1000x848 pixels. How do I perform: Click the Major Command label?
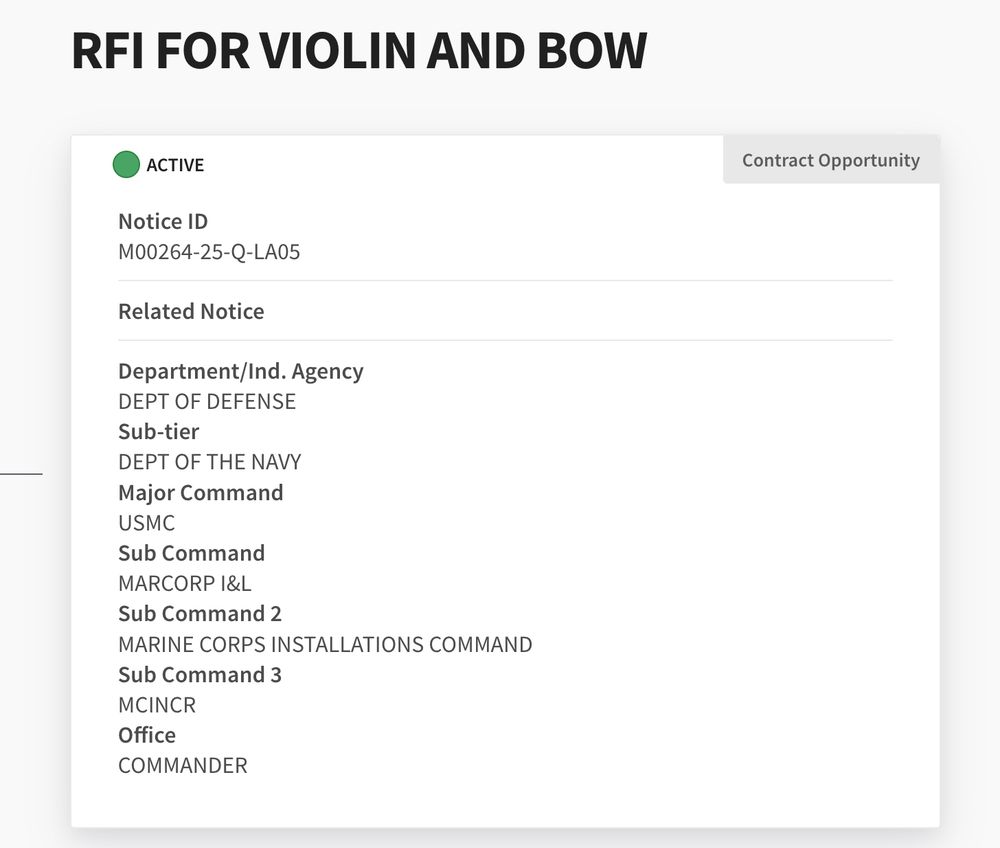click(200, 493)
